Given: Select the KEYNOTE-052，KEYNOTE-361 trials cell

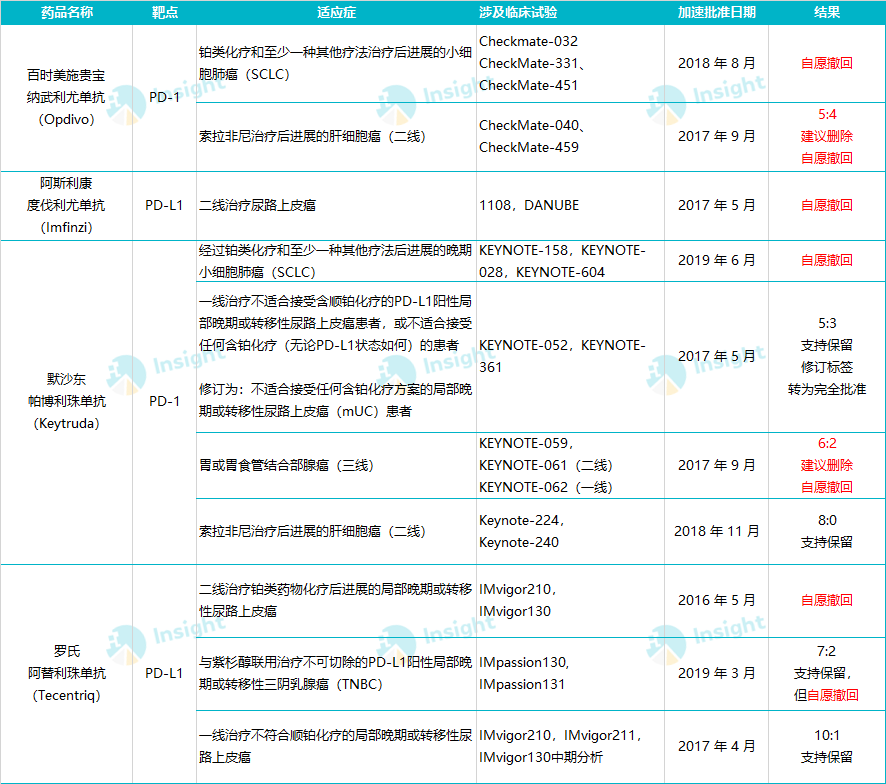Looking at the screenshot, I should (570, 357).
